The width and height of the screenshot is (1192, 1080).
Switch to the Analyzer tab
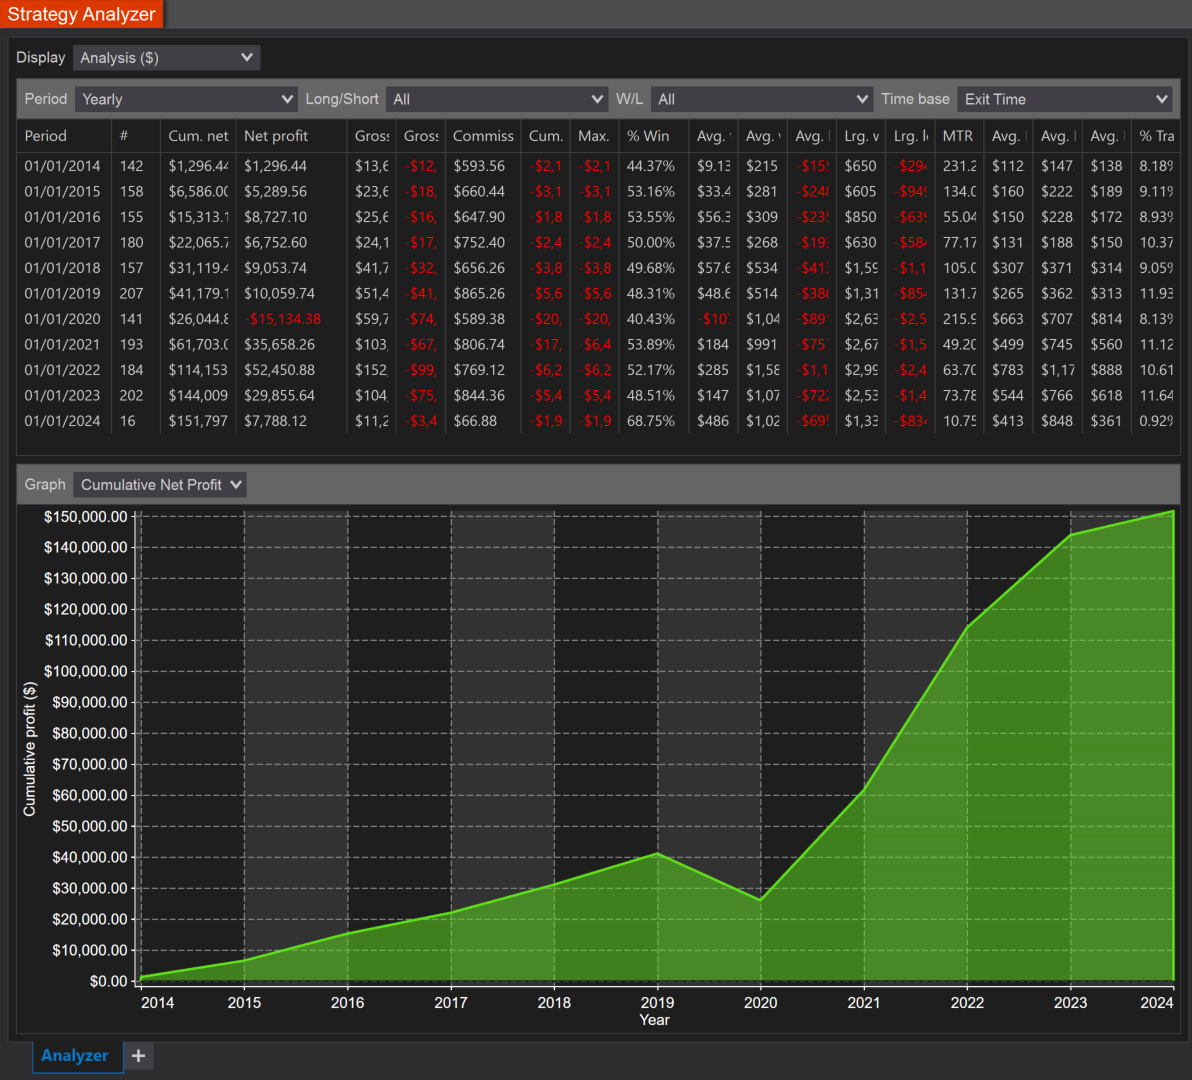(x=75, y=1056)
